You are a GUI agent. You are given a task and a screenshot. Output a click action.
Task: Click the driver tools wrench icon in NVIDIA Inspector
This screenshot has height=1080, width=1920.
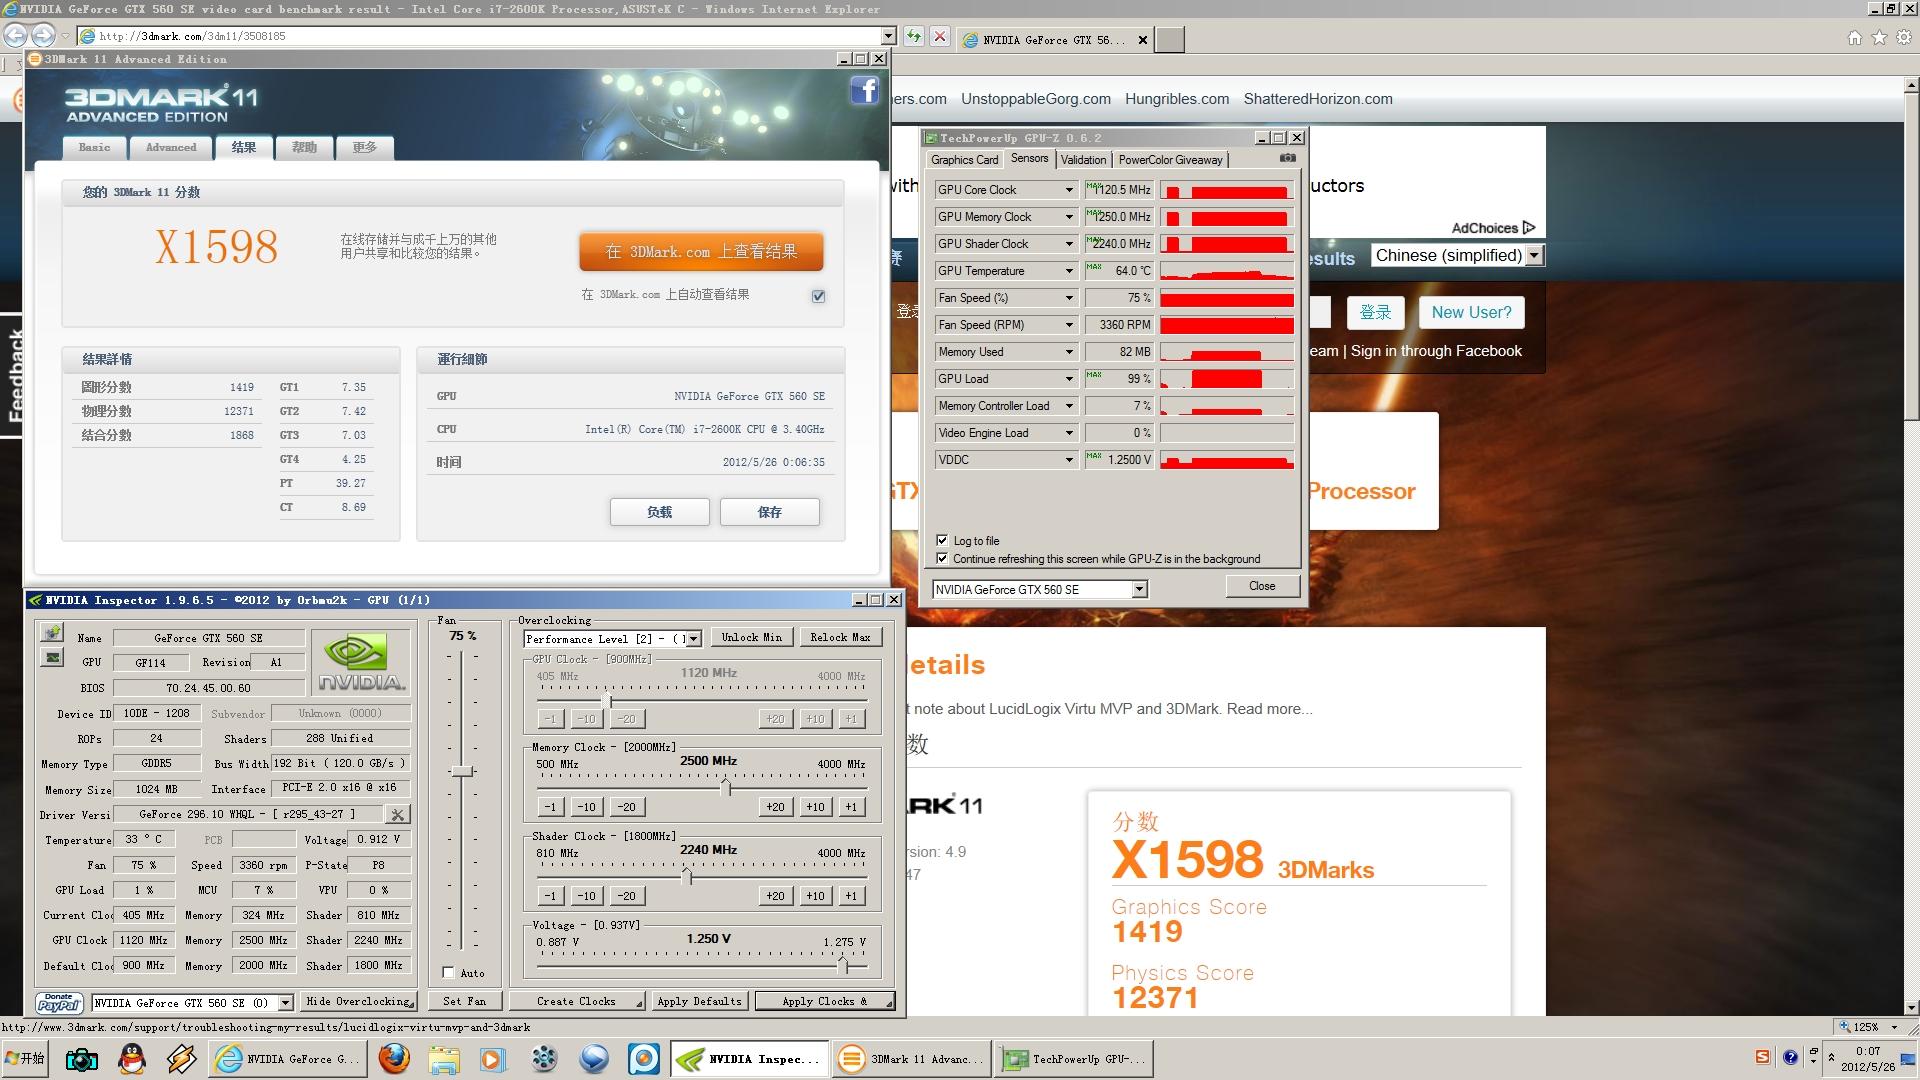[x=397, y=814]
